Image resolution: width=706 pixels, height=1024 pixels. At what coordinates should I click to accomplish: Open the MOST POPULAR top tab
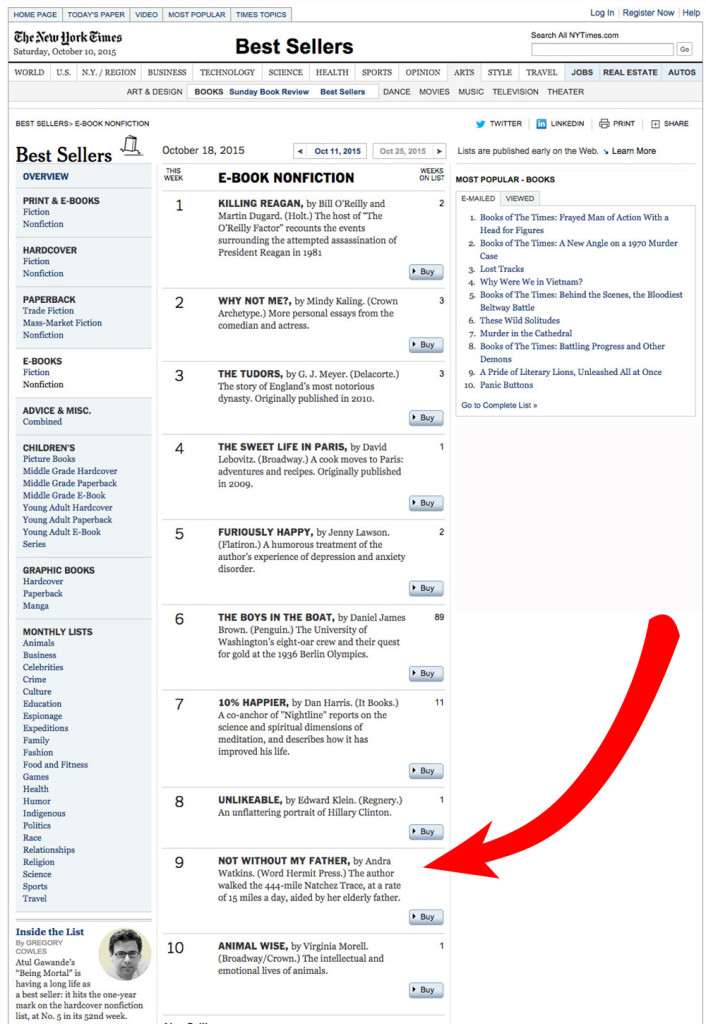click(197, 14)
